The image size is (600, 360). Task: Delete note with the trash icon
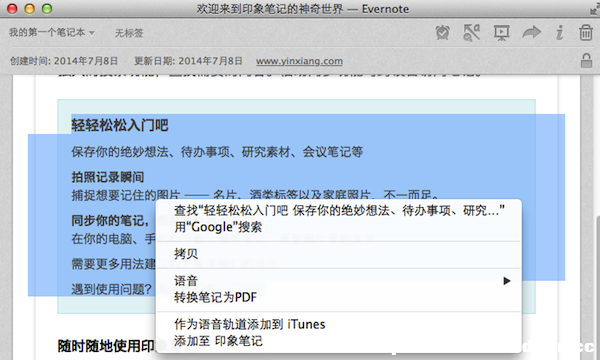(586, 33)
